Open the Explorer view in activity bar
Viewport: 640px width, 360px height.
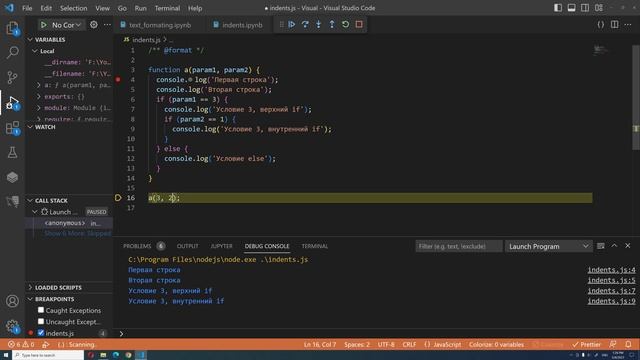pos(13,28)
